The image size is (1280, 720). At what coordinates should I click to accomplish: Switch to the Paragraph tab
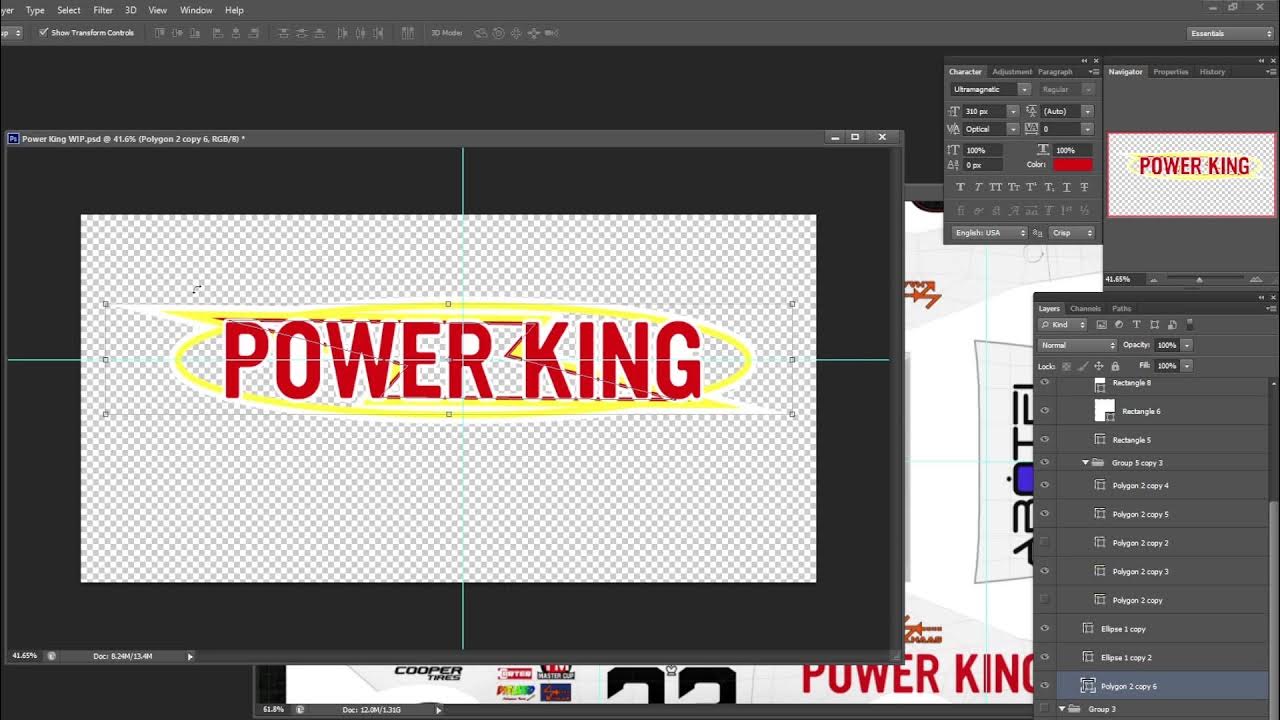pos(1055,72)
